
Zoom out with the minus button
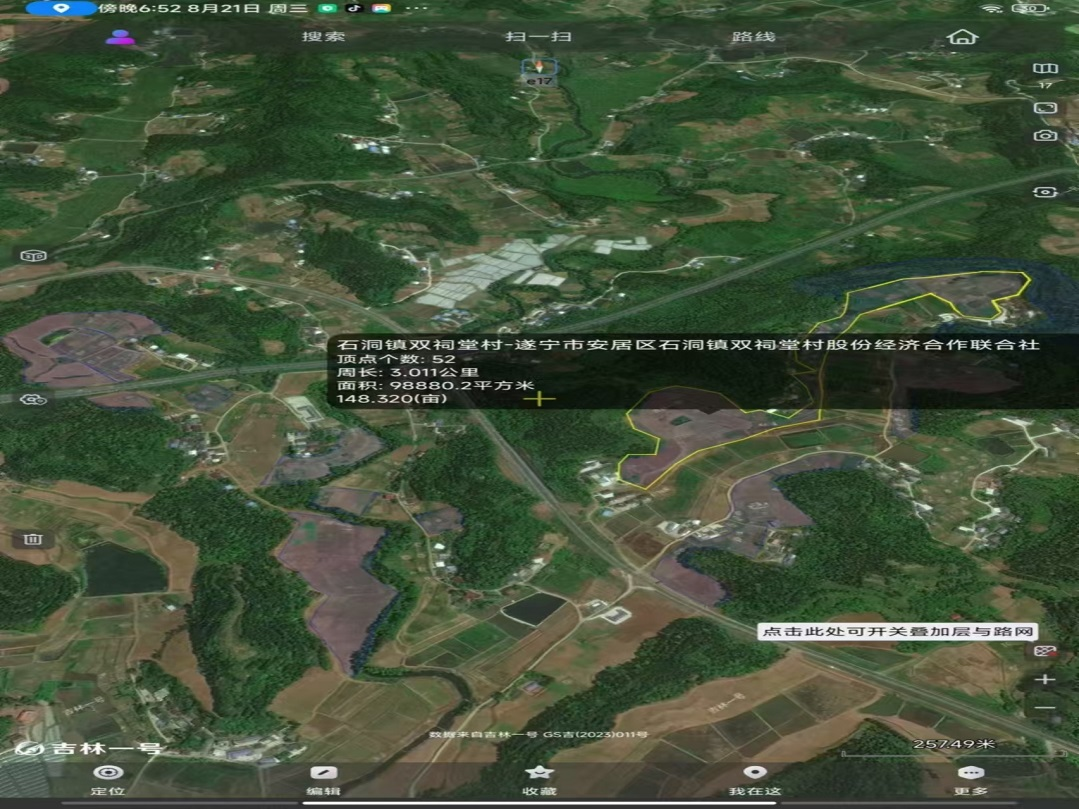[1045, 708]
